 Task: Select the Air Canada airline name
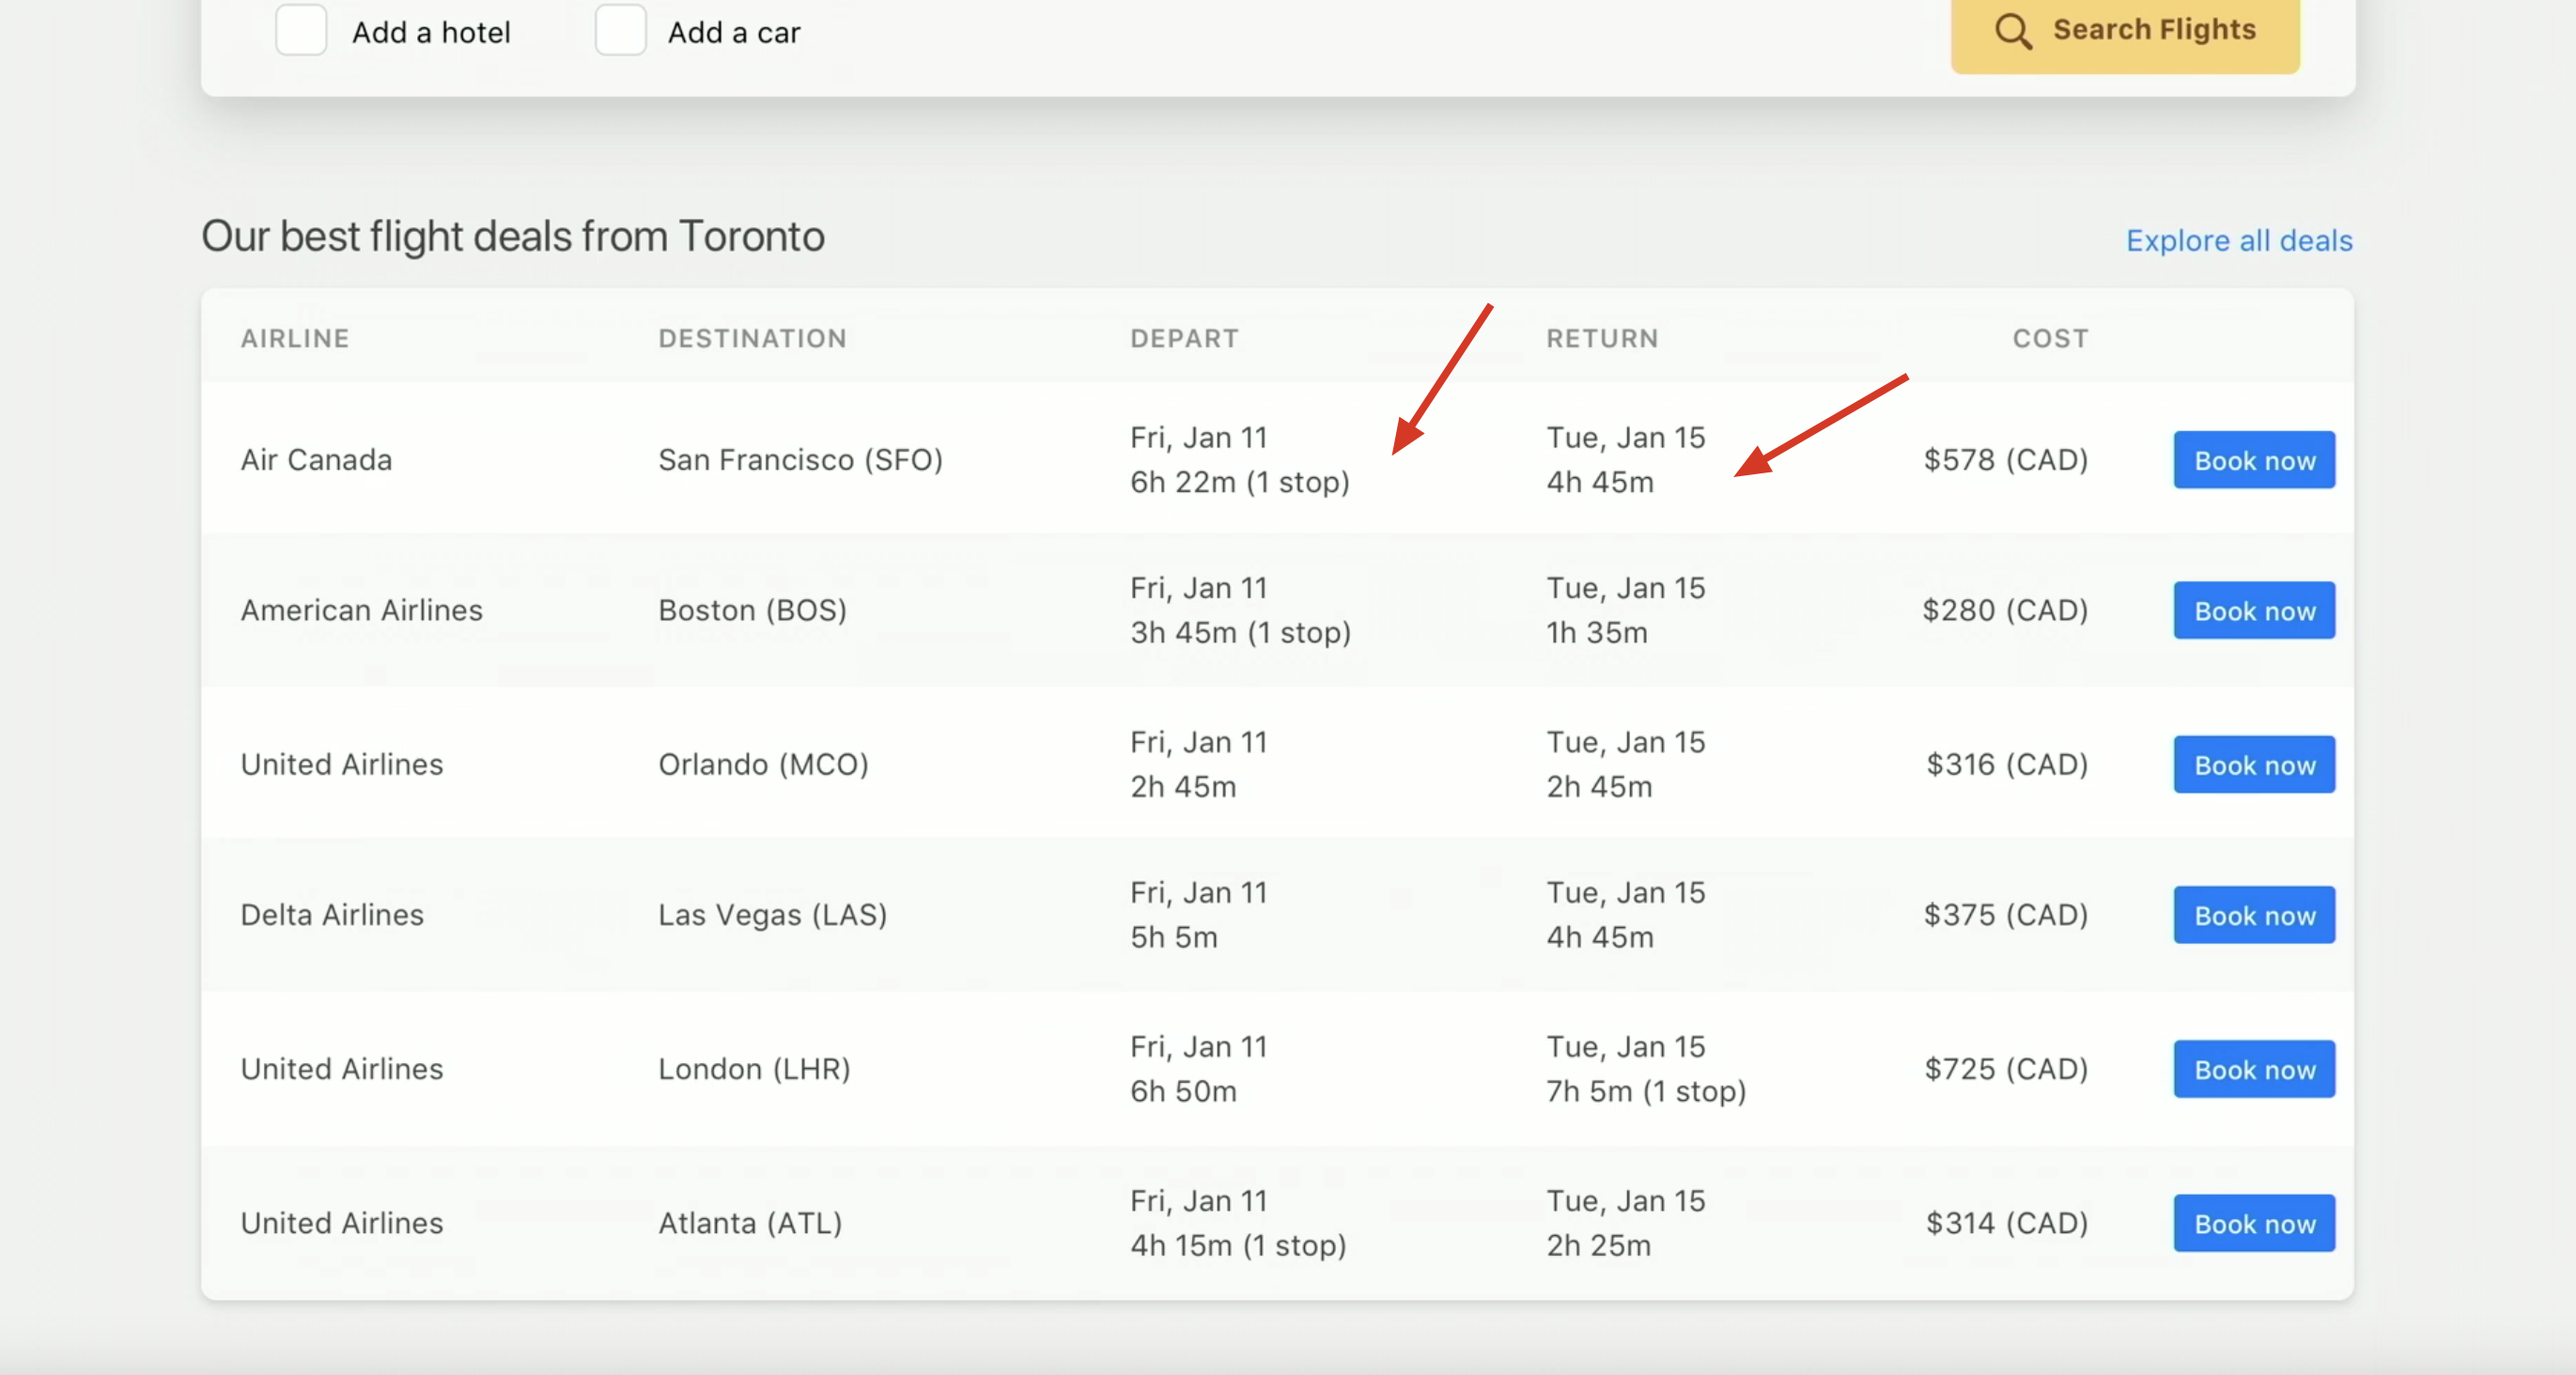point(316,460)
